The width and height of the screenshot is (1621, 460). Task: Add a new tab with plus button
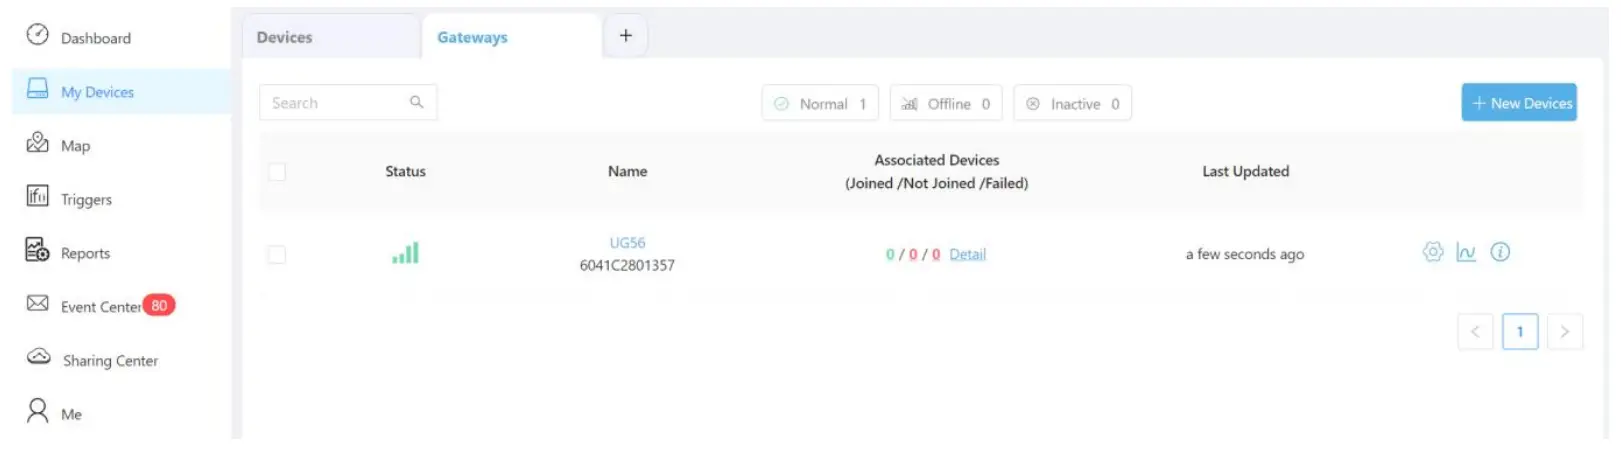pos(626,36)
